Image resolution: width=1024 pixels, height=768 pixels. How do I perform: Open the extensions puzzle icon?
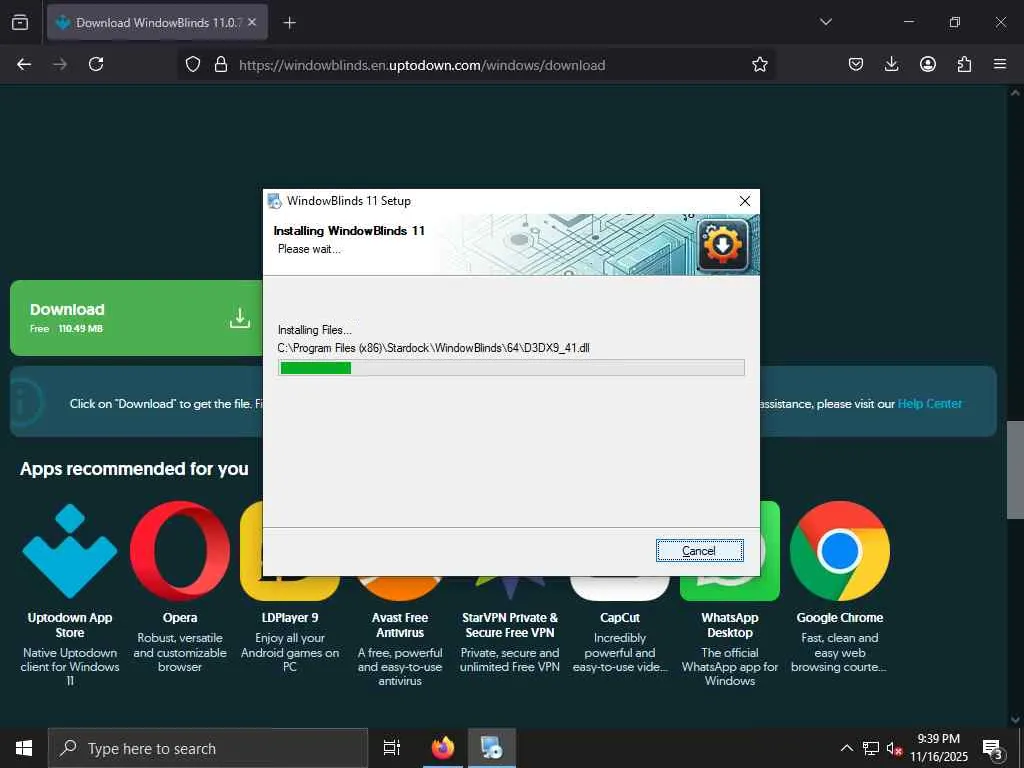(x=964, y=64)
